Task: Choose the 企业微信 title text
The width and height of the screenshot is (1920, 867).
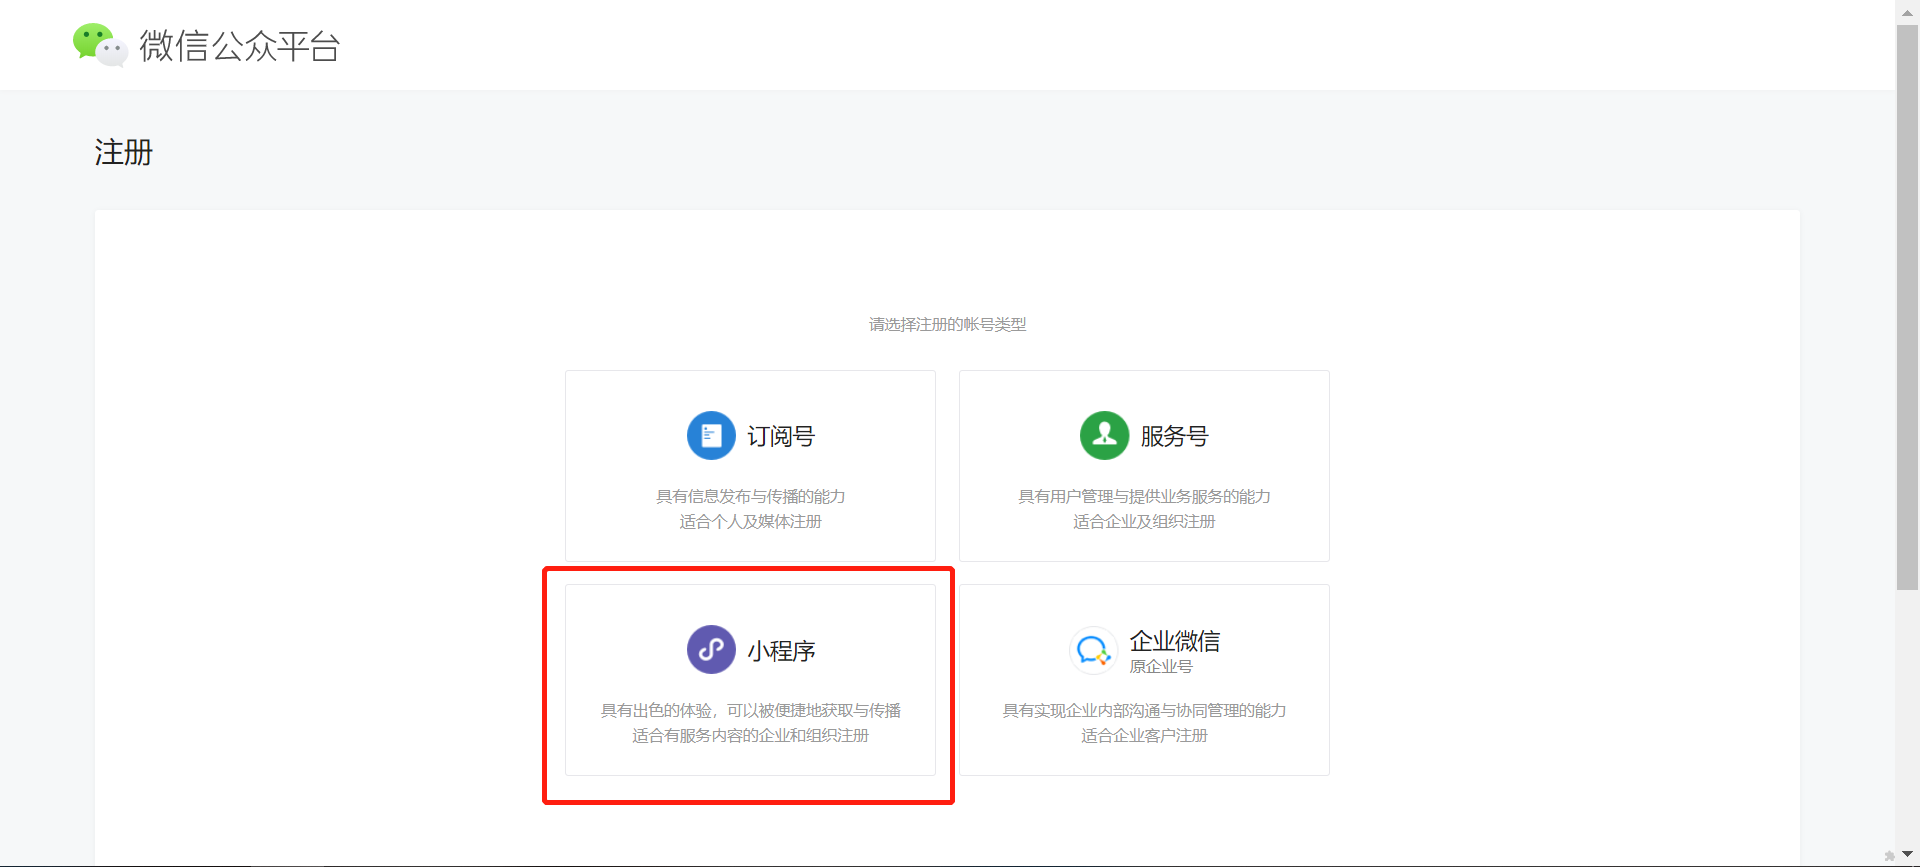Action: [1174, 641]
